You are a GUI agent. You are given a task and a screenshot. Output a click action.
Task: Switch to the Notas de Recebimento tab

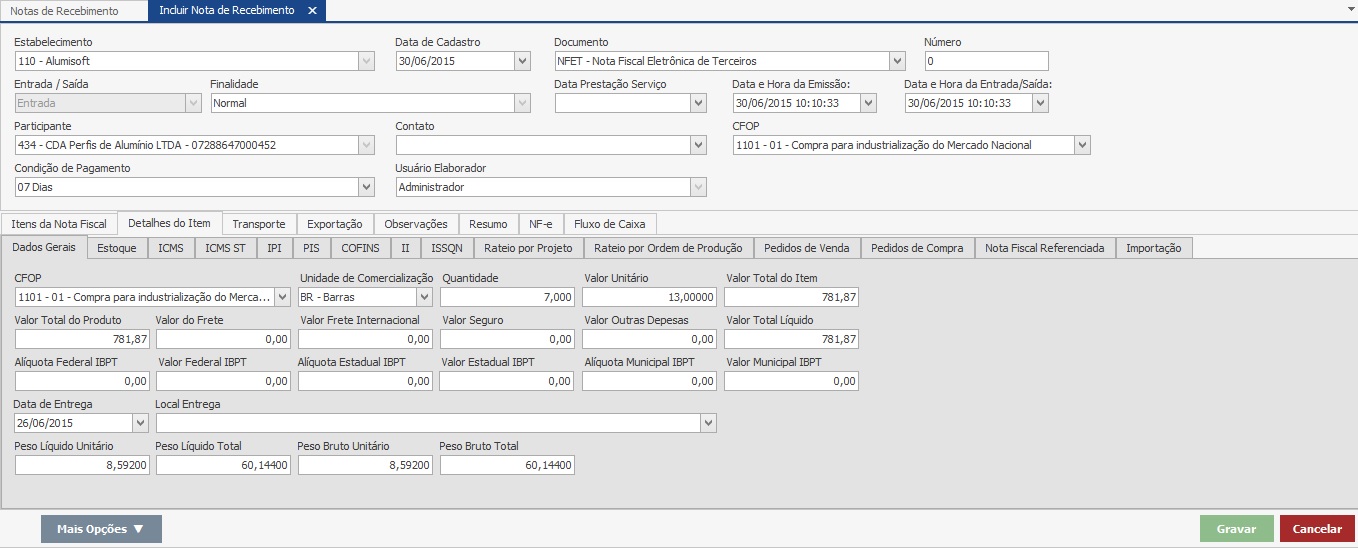[x=64, y=11]
